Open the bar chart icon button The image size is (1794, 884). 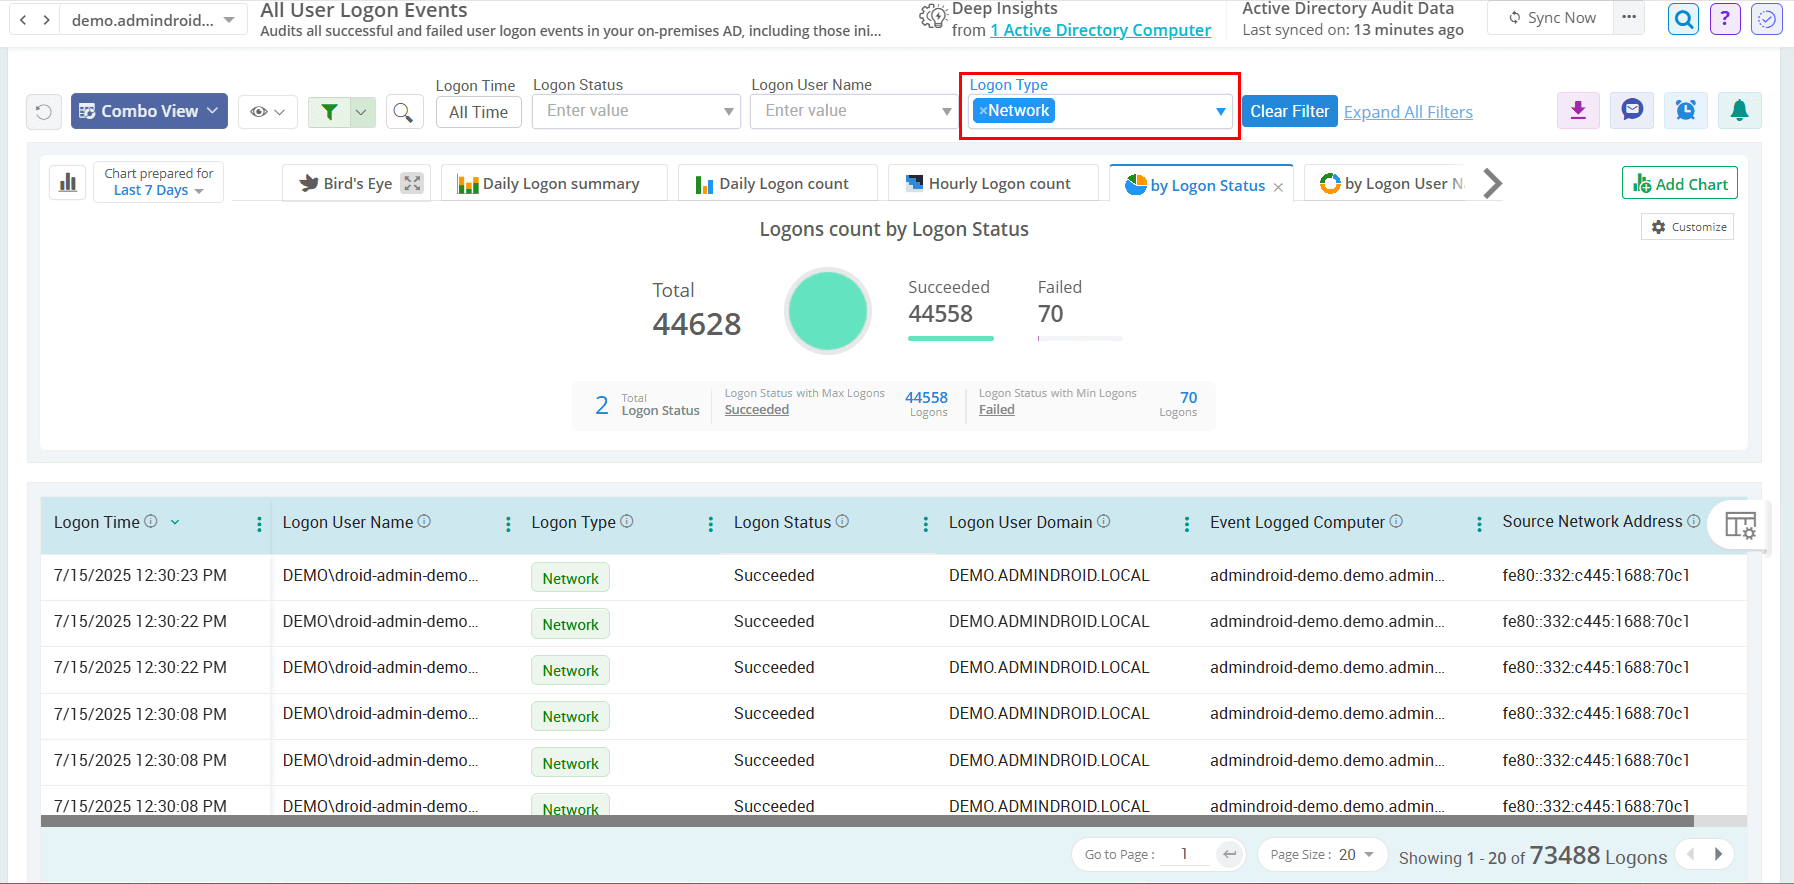[x=68, y=182]
